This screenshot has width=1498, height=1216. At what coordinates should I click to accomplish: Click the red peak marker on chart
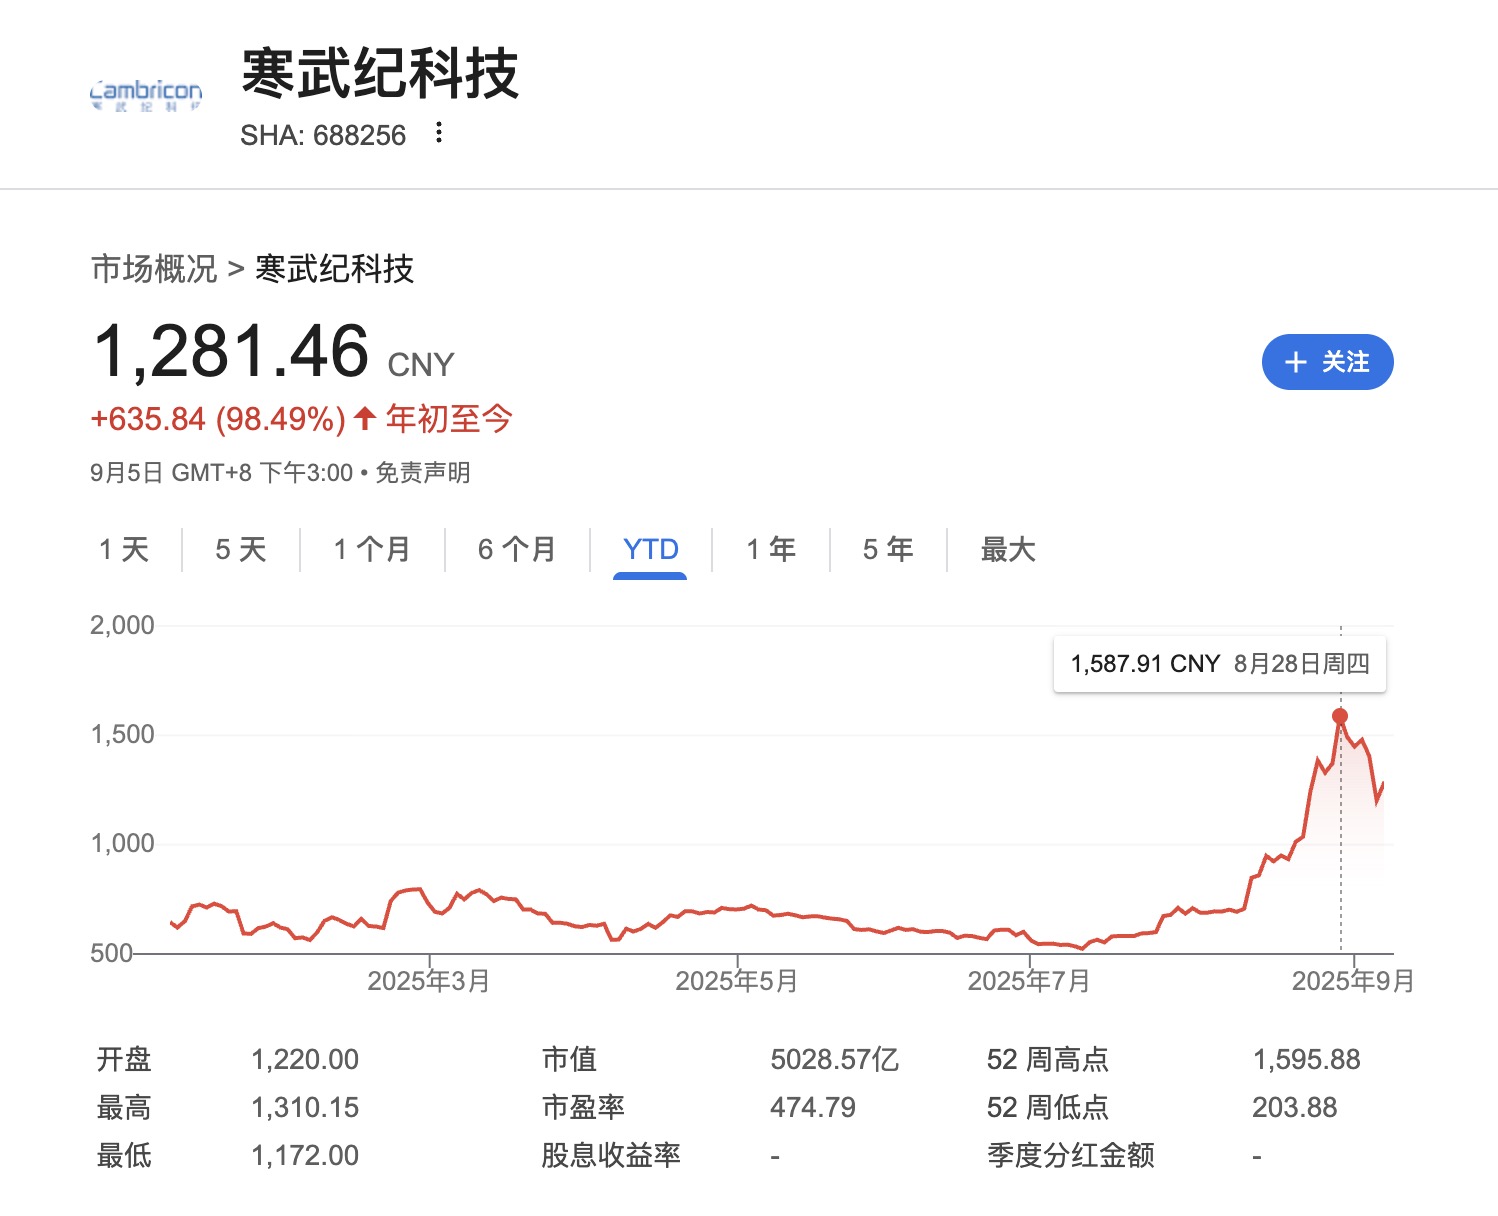[x=1340, y=716]
